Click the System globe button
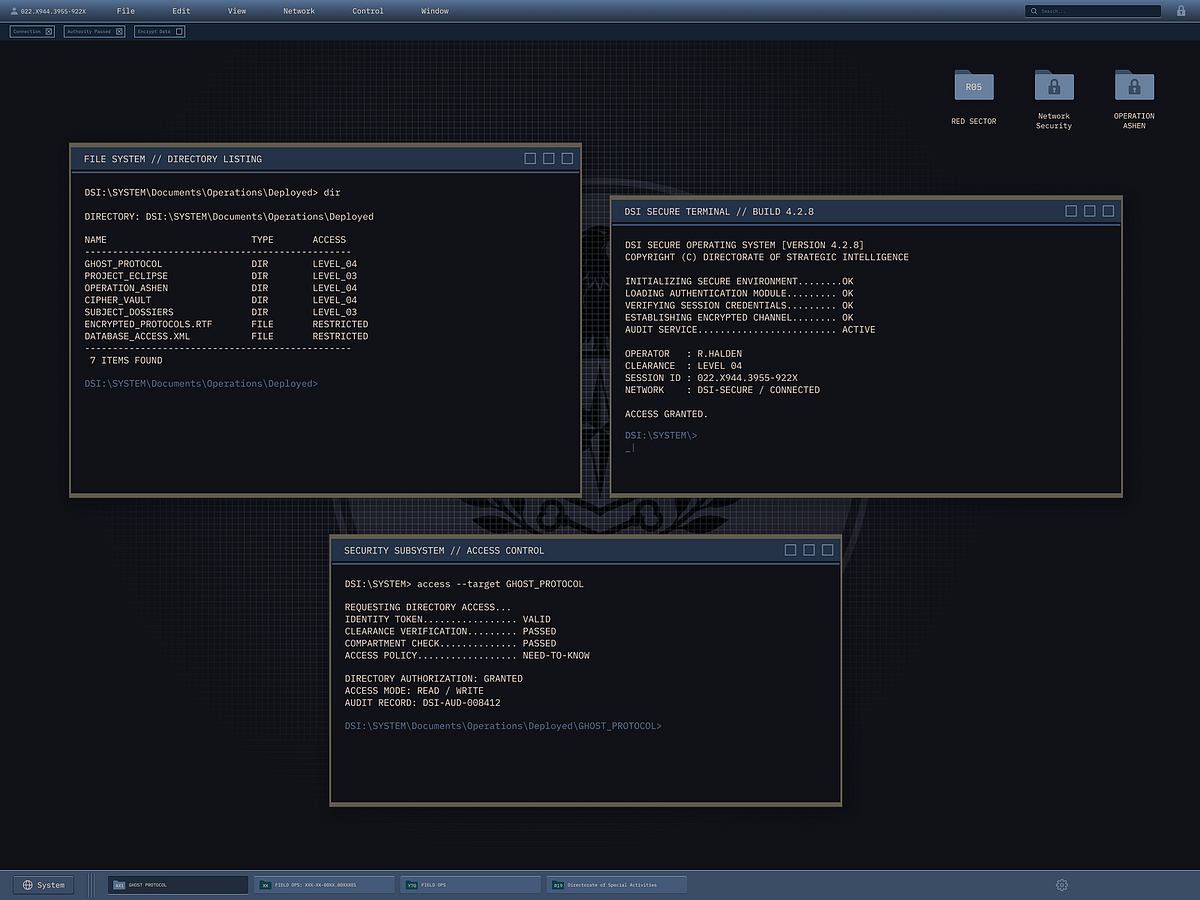Image resolution: width=1200 pixels, height=900 pixels. 44,885
